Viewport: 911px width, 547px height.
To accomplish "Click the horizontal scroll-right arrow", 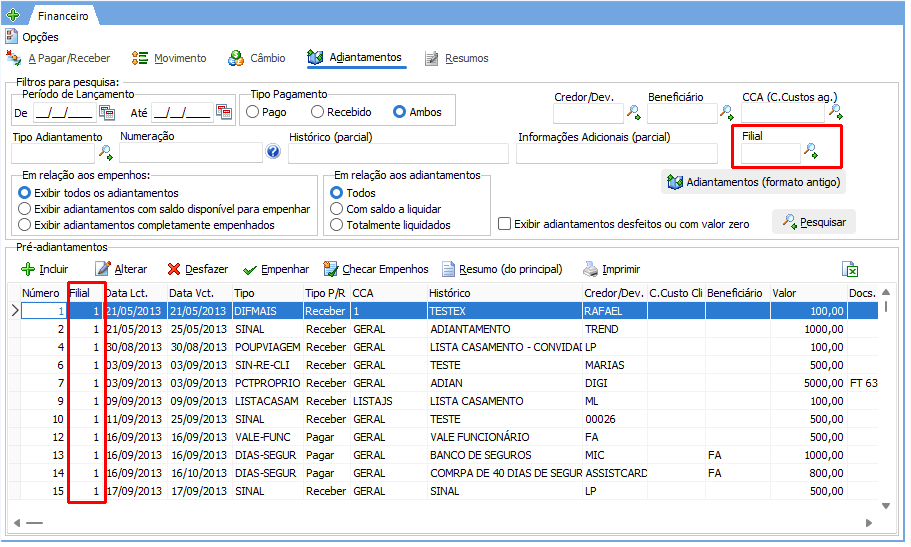I will [x=869, y=523].
